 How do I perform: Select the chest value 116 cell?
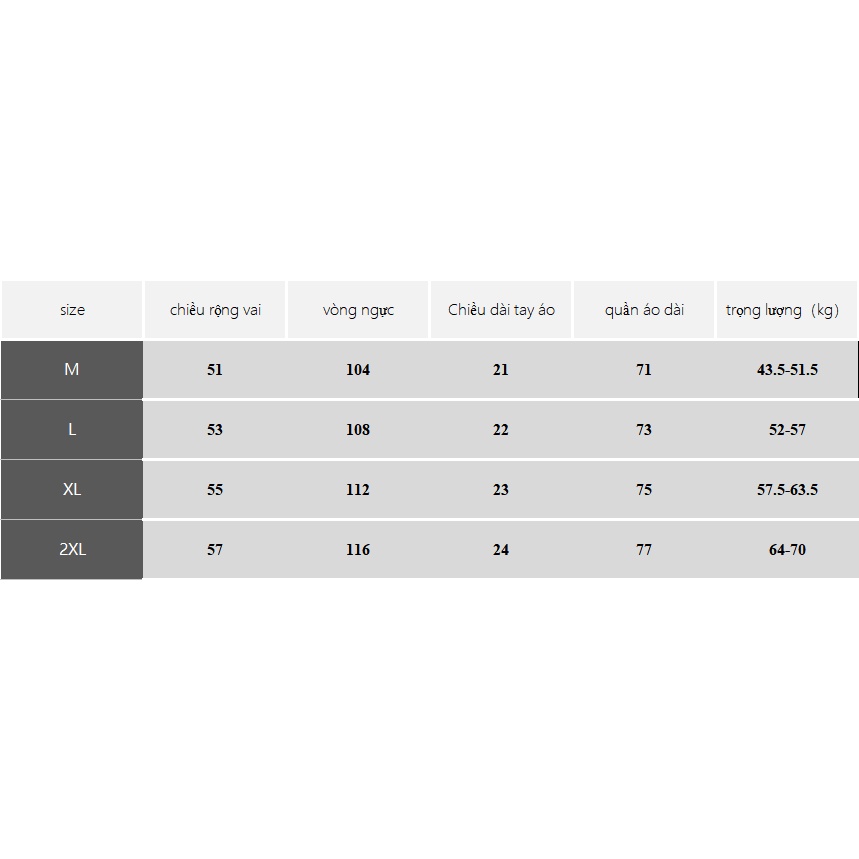pos(358,550)
